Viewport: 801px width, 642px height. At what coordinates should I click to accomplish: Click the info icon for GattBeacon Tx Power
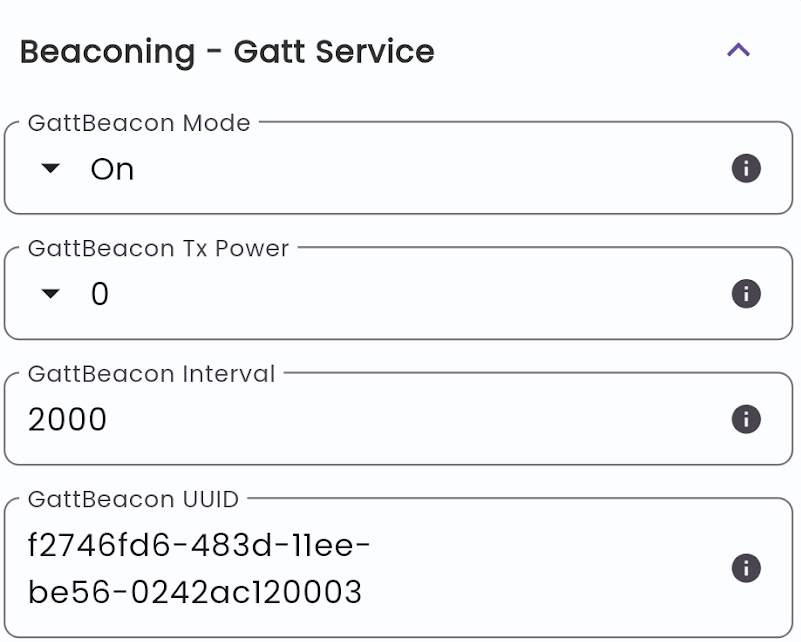point(745,294)
